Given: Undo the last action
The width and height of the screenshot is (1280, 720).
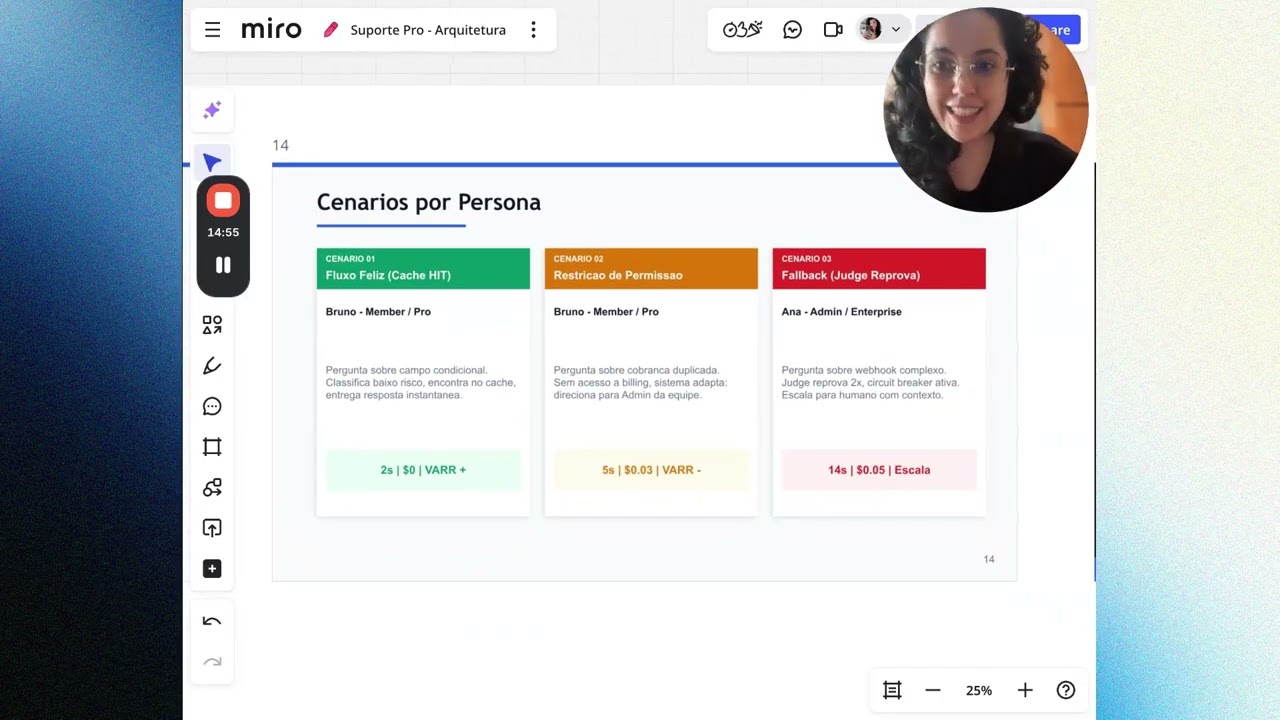Looking at the screenshot, I should click(x=212, y=621).
